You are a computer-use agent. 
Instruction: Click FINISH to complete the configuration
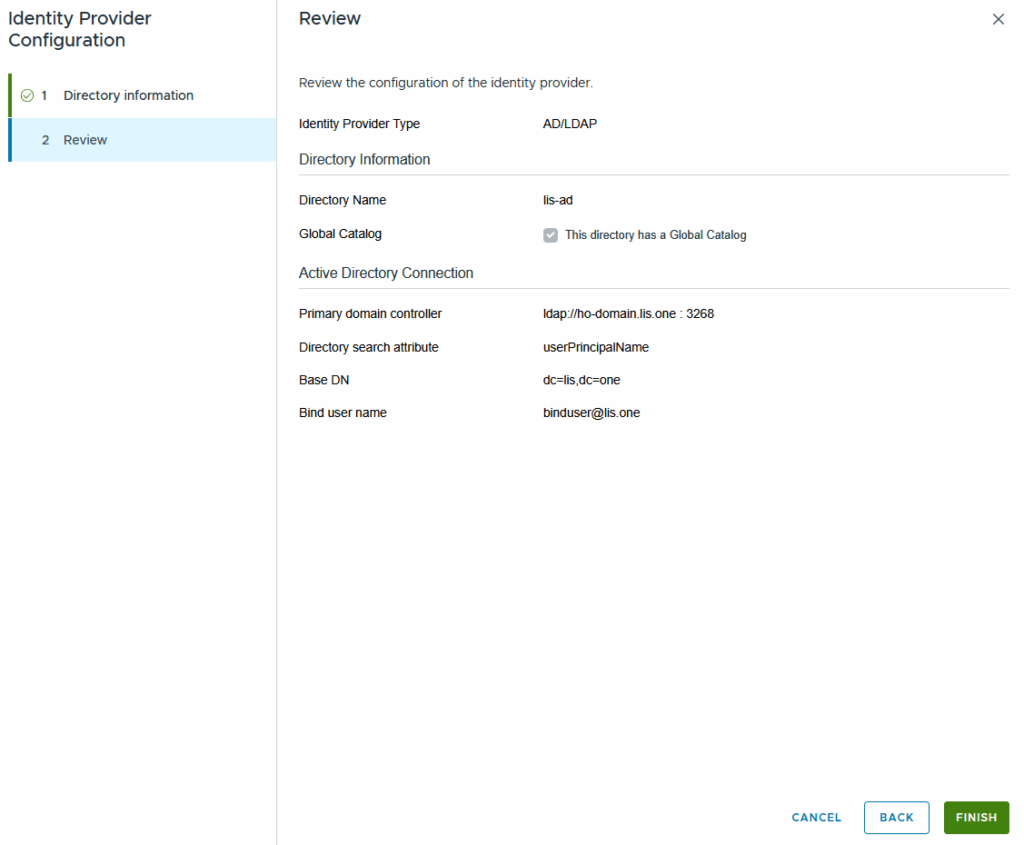[975, 817]
